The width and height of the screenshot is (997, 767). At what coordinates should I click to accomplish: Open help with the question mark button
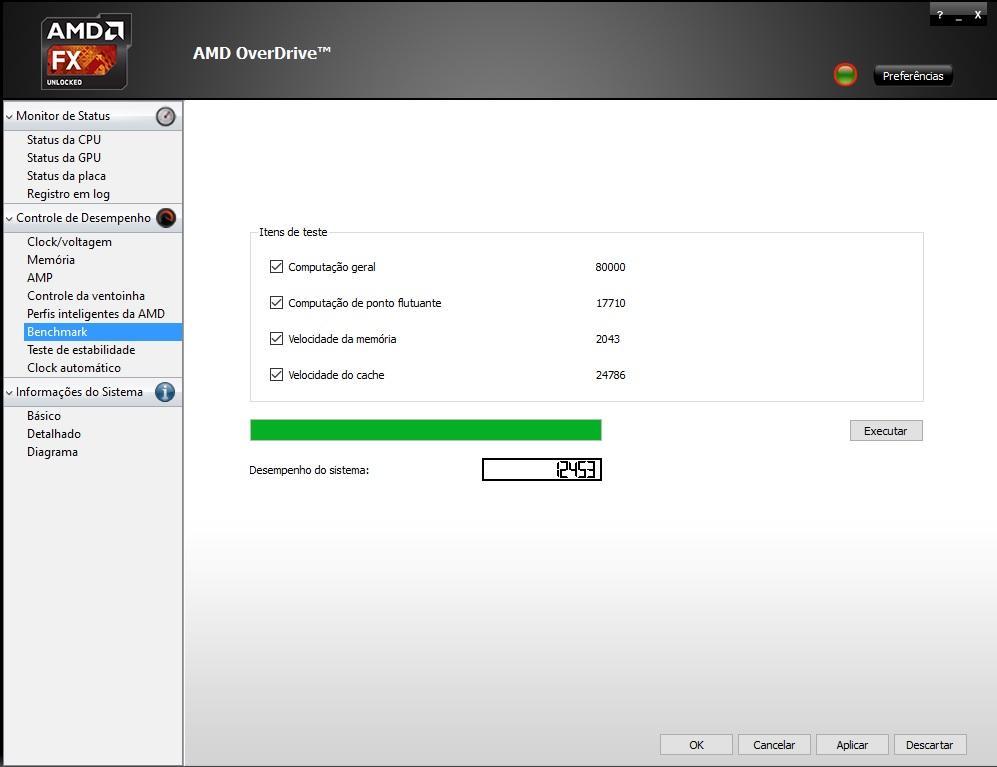pyautogui.click(x=940, y=15)
